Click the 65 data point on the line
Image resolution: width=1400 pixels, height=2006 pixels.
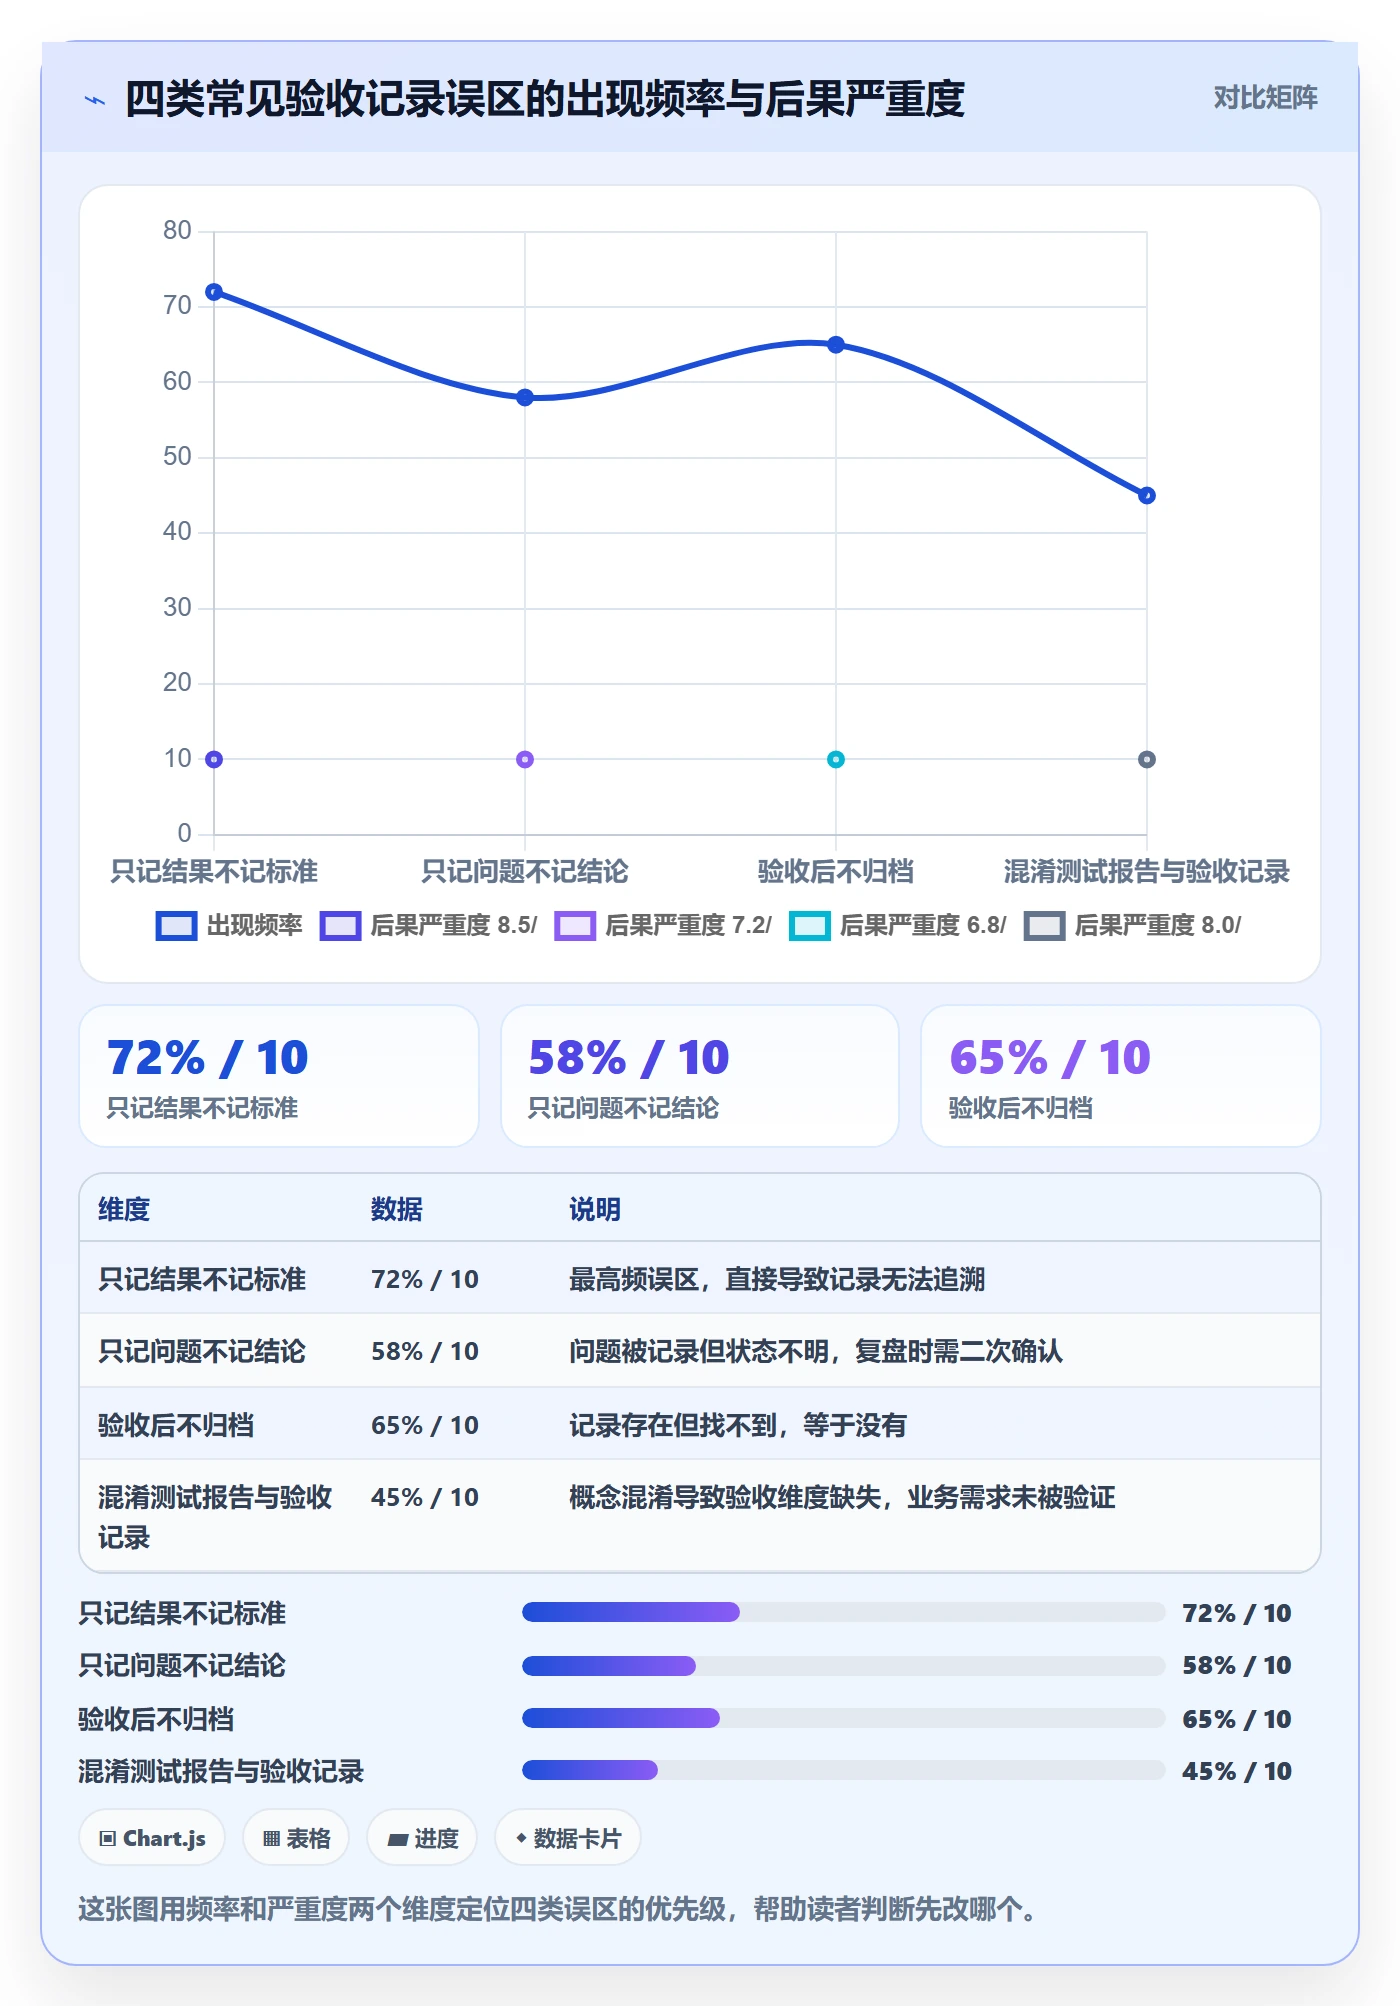pyautogui.click(x=836, y=345)
